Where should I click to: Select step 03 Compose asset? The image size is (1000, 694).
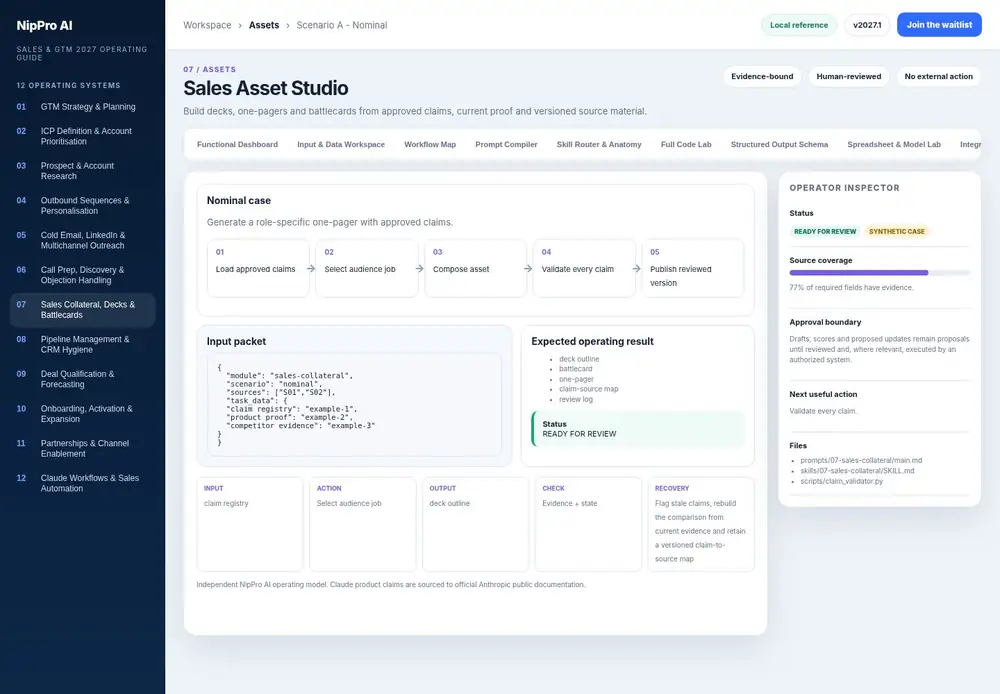click(476, 268)
